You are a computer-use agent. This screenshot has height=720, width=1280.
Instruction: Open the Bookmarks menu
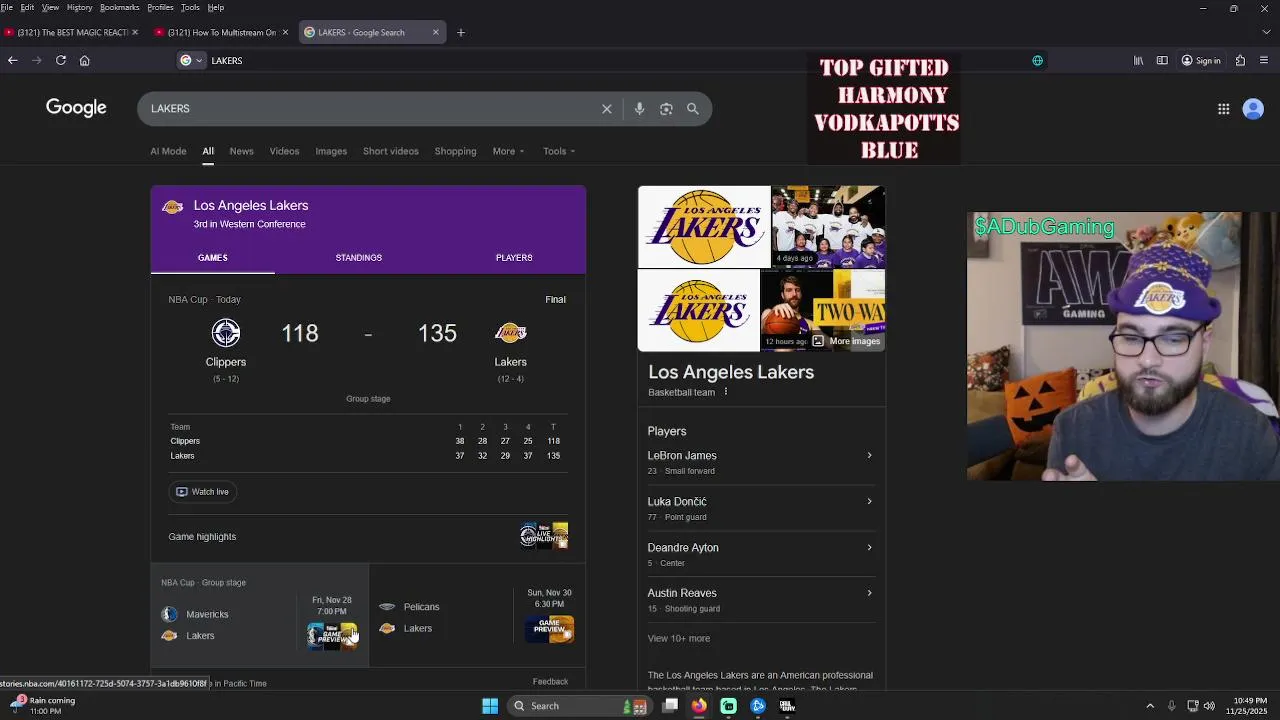119,7
